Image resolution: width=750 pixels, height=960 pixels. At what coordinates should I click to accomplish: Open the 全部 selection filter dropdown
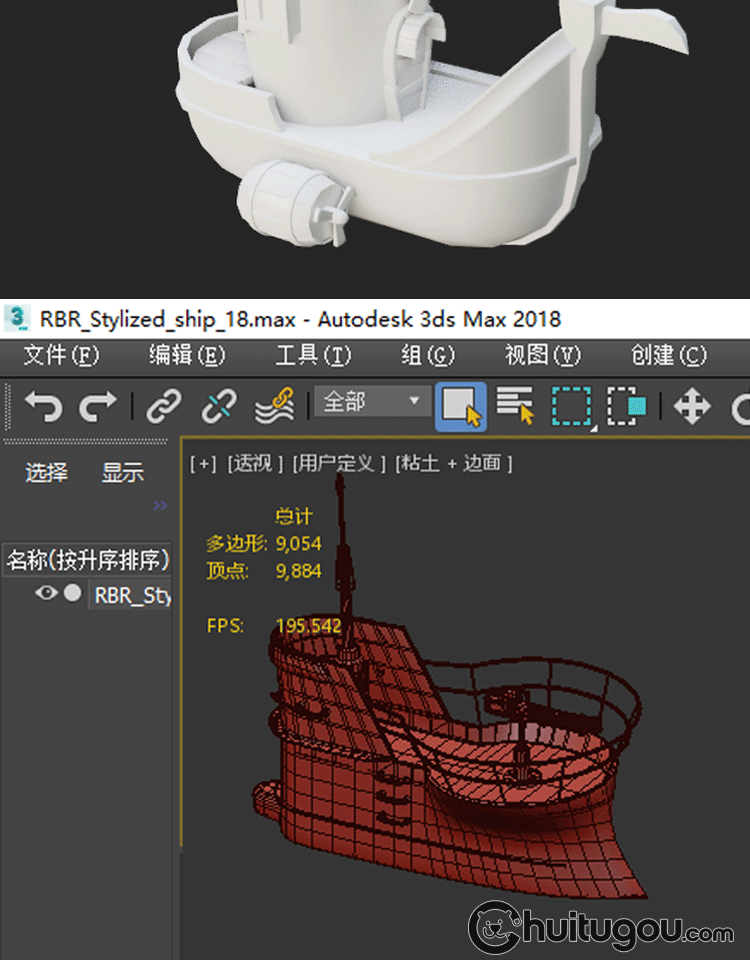coord(371,402)
